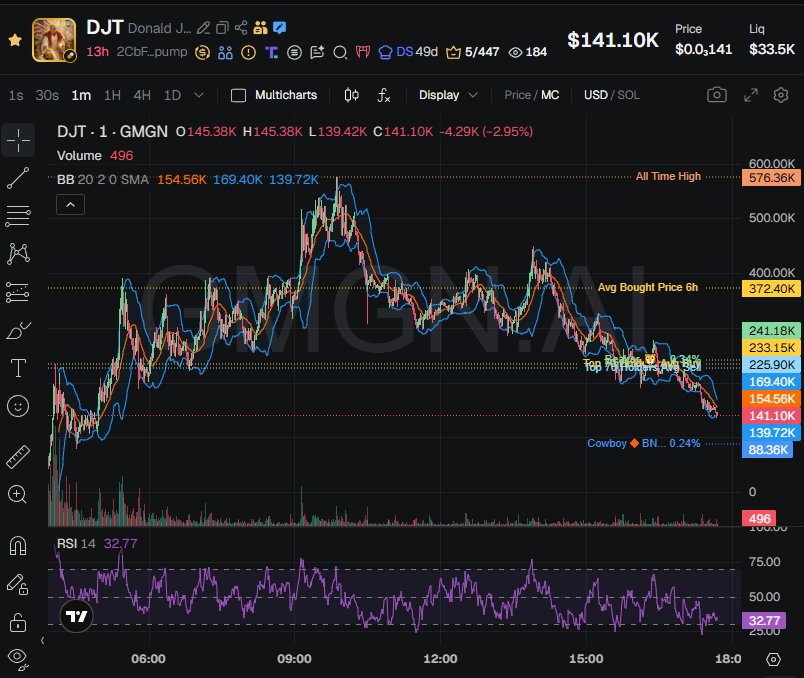Select the Text tool
This screenshot has height=678, width=804.
[x=18, y=368]
